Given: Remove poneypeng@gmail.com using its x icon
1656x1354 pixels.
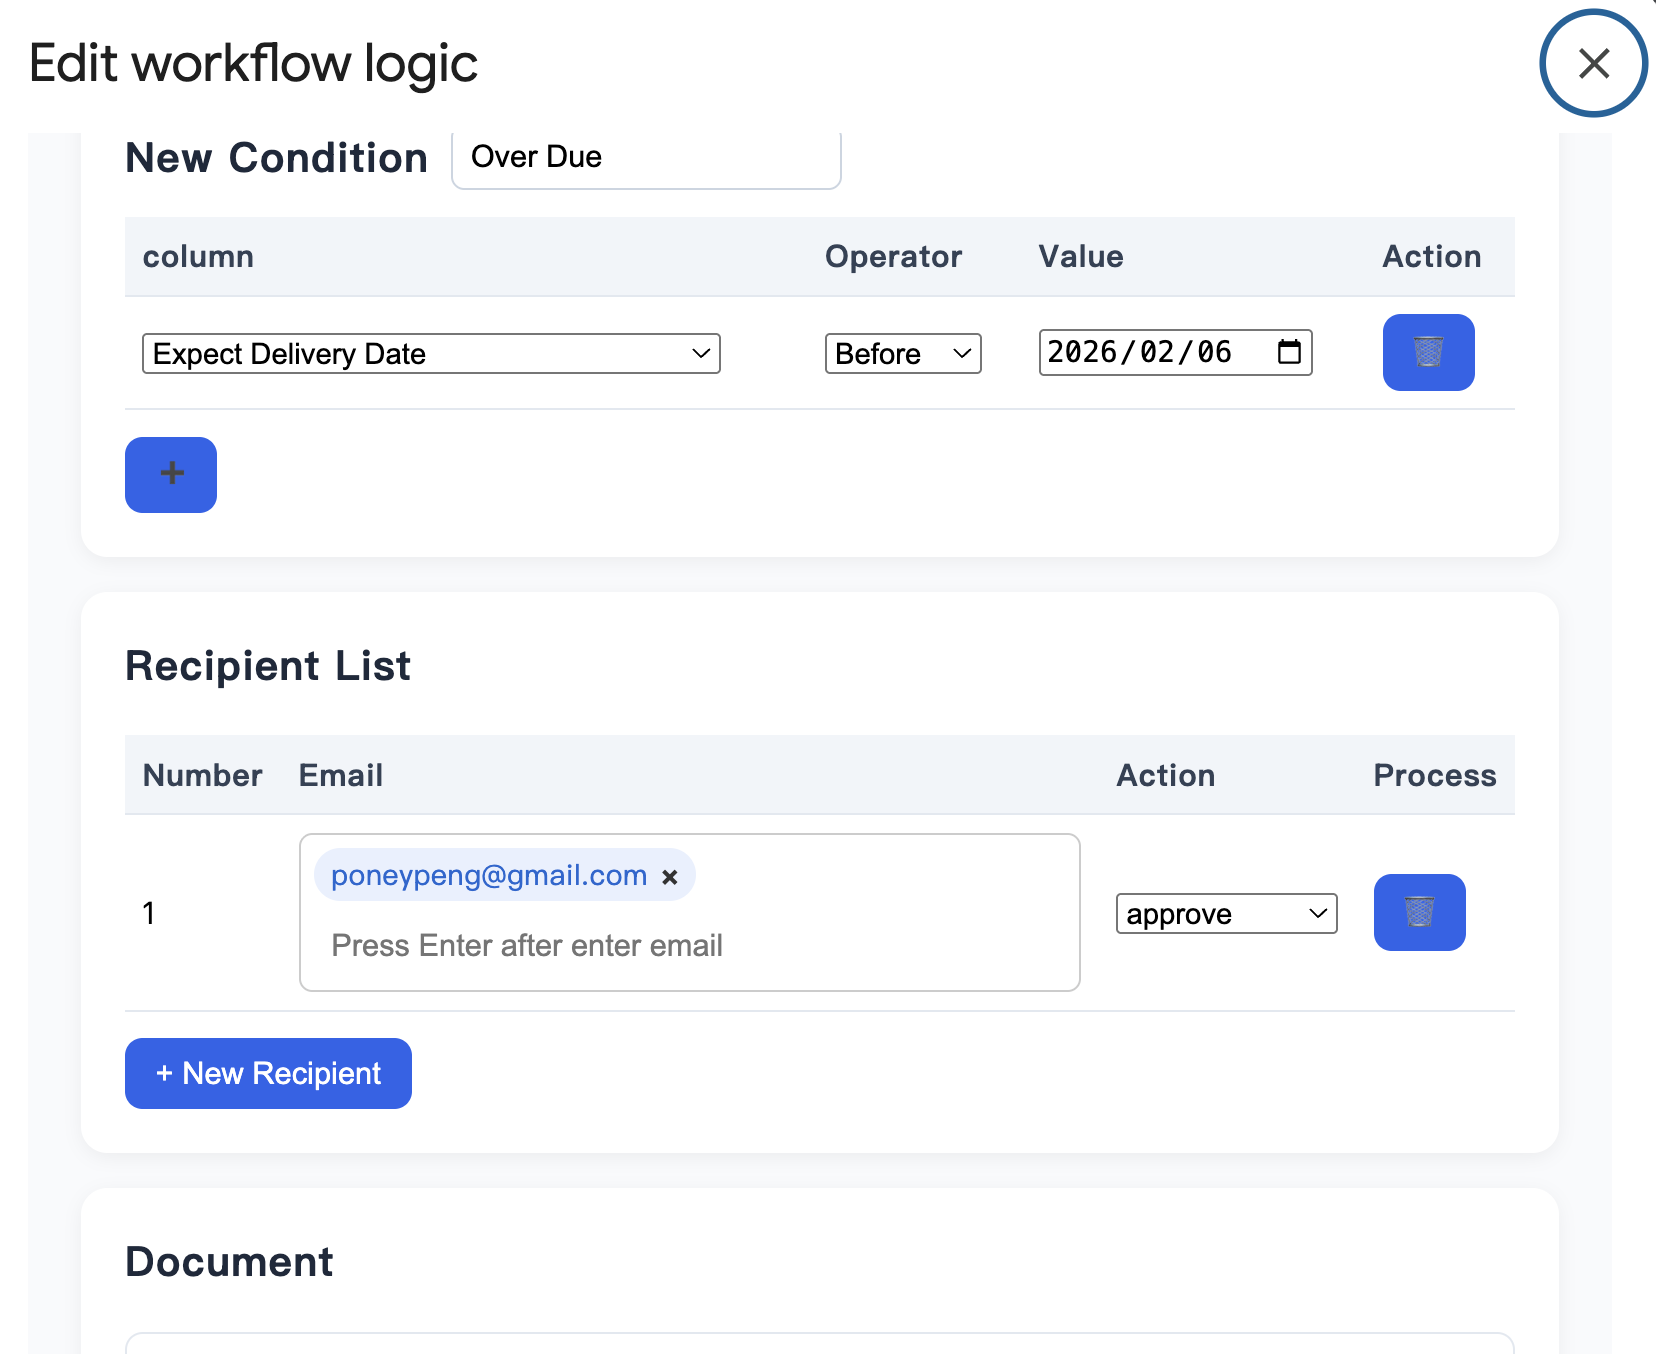Looking at the screenshot, I should pyautogui.click(x=670, y=877).
